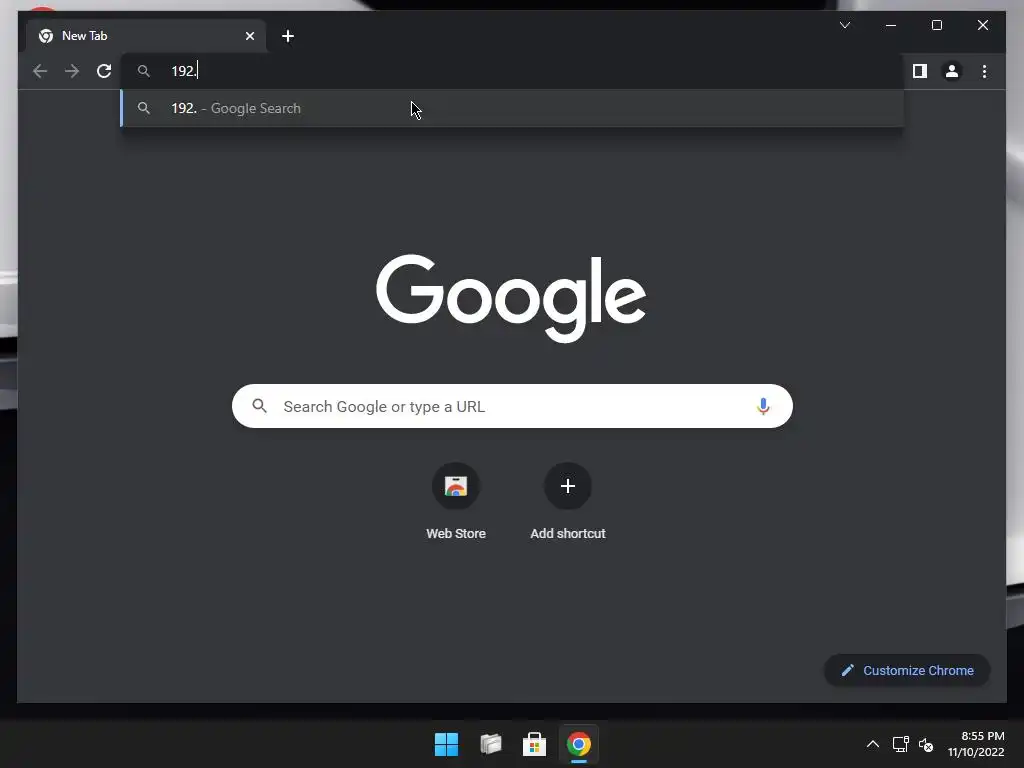The image size is (1024, 768).
Task: Toggle the side panel icon
Action: click(x=920, y=71)
